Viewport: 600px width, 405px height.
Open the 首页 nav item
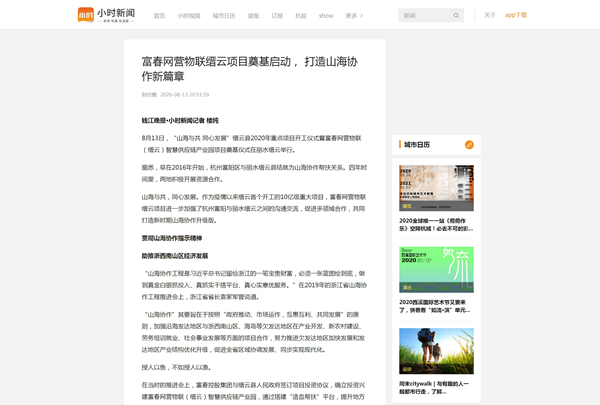point(159,16)
